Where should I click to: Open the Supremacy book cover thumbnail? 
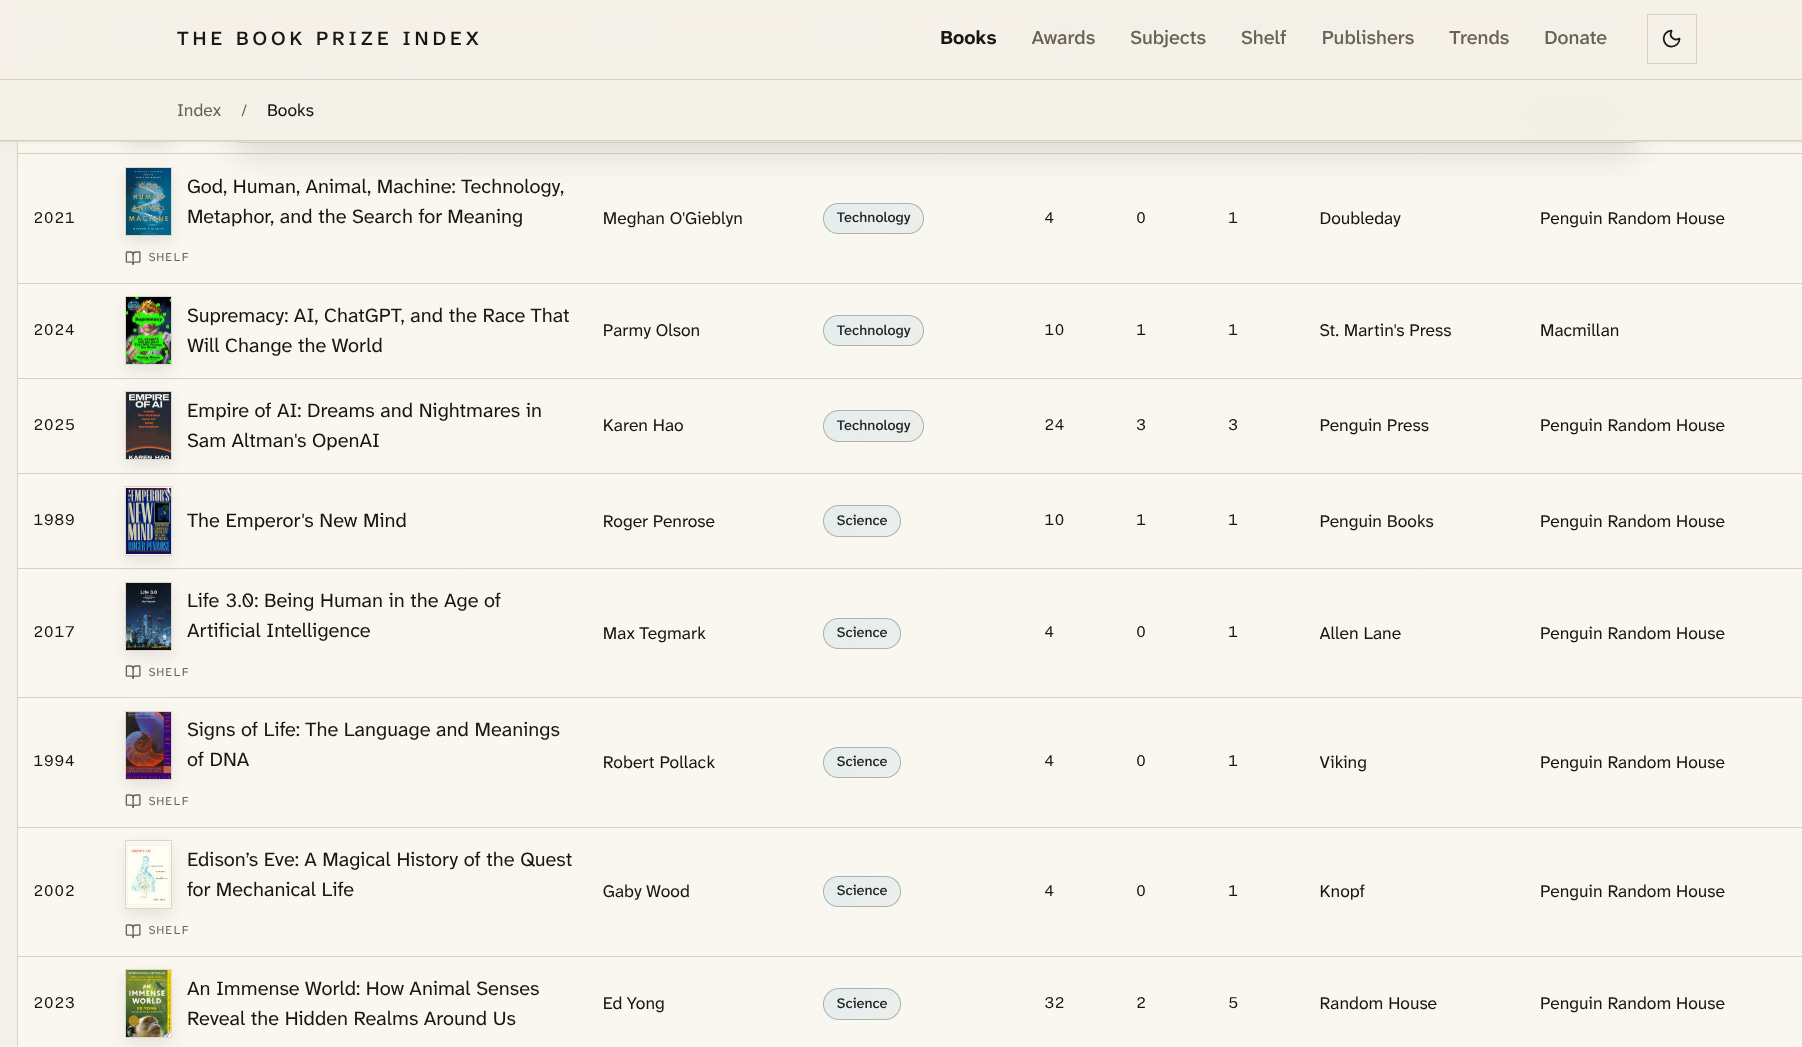pos(148,330)
